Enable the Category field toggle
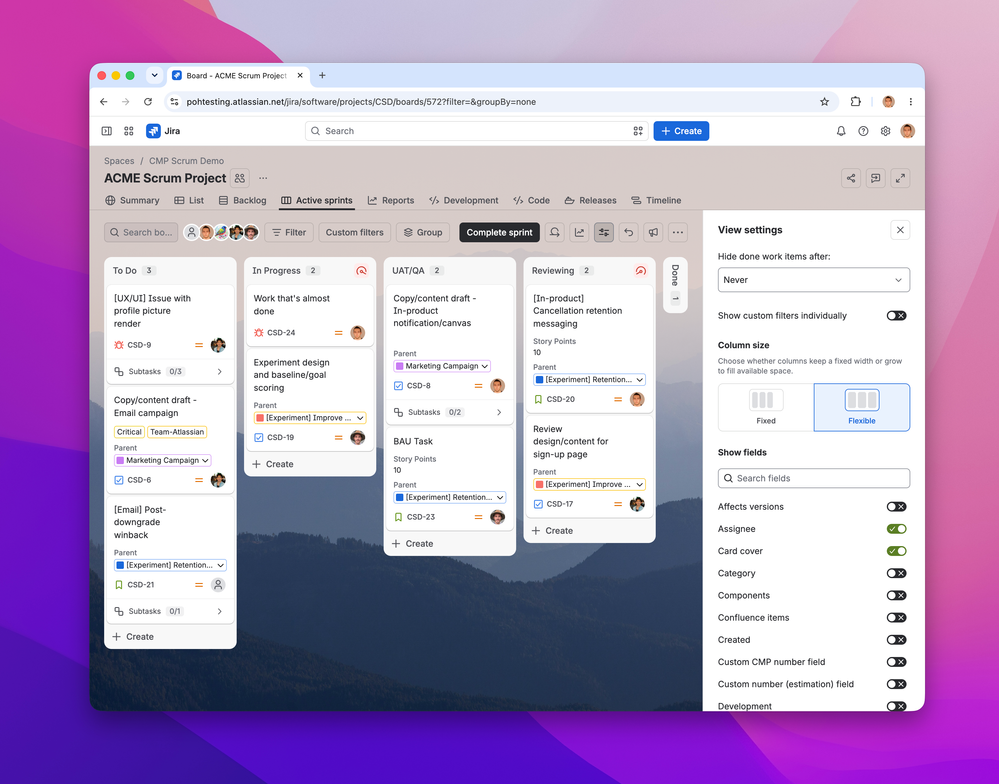Image resolution: width=999 pixels, height=784 pixels. (896, 573)
